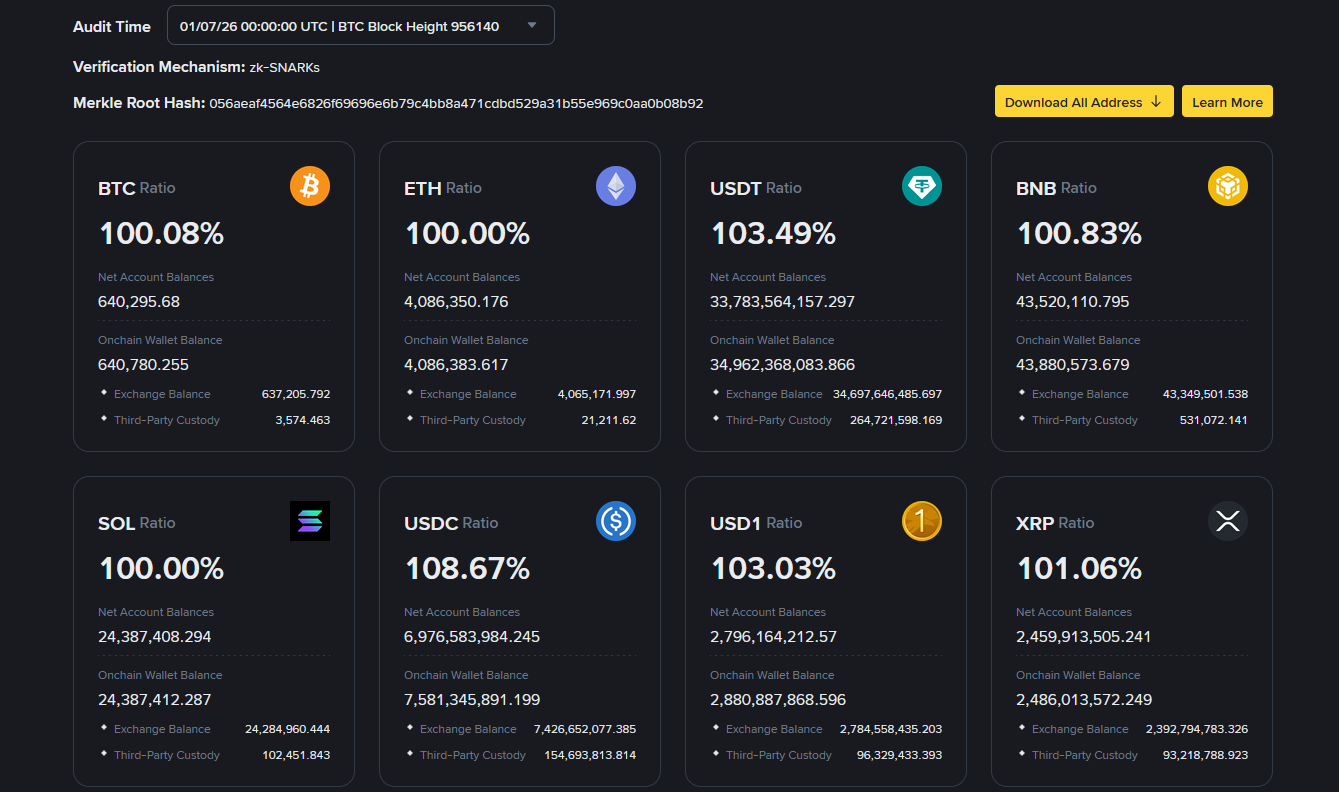This screenshot has width=1339, height=792.
Task: Click the XRP logo icon
Action: pyautogui.click(x=1228, y=521)
